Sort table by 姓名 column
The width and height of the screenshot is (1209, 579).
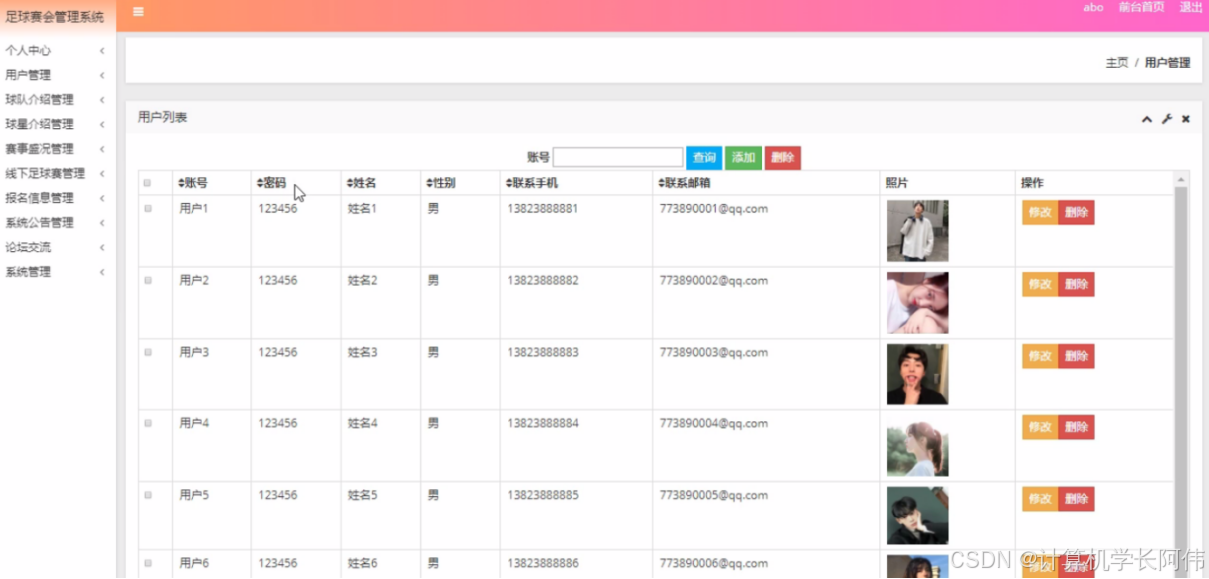(361, 183)
